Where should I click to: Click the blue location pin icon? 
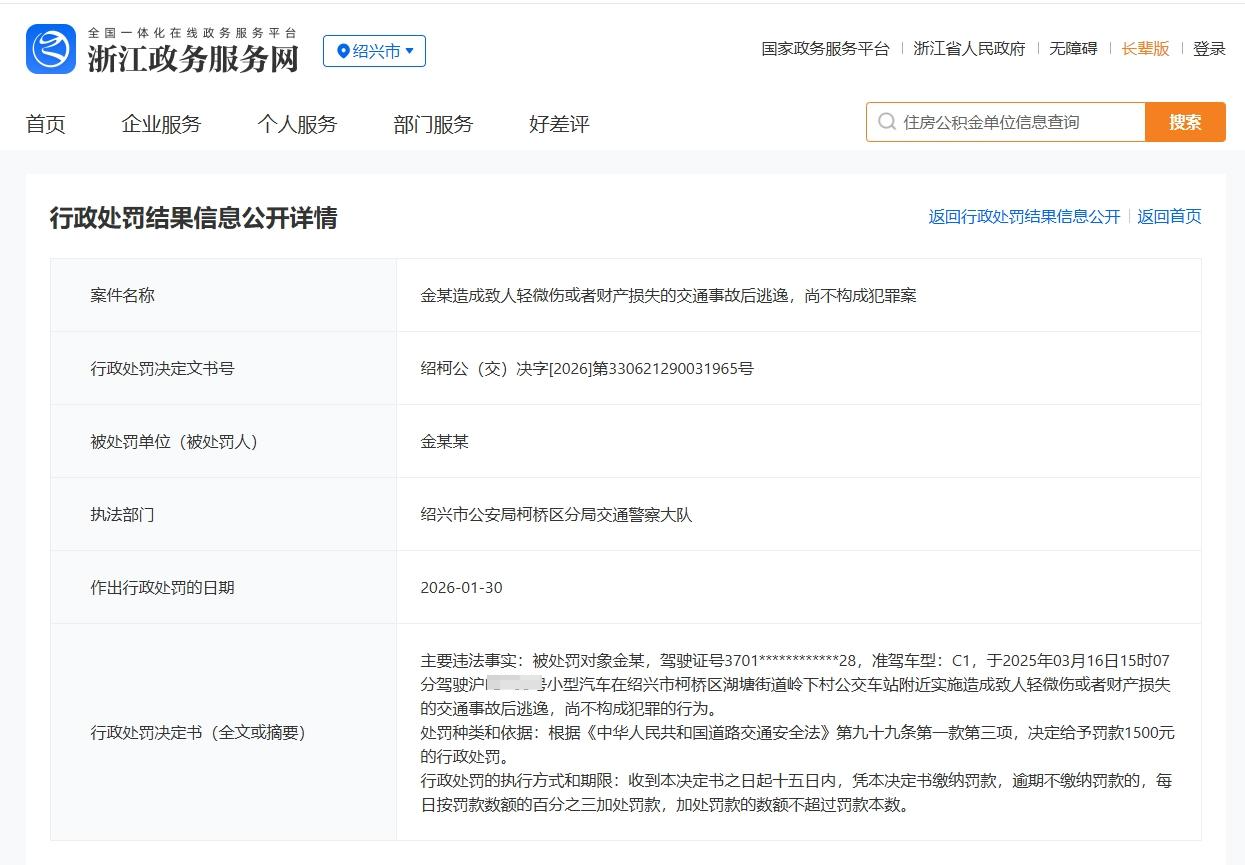tap(341, 52)
